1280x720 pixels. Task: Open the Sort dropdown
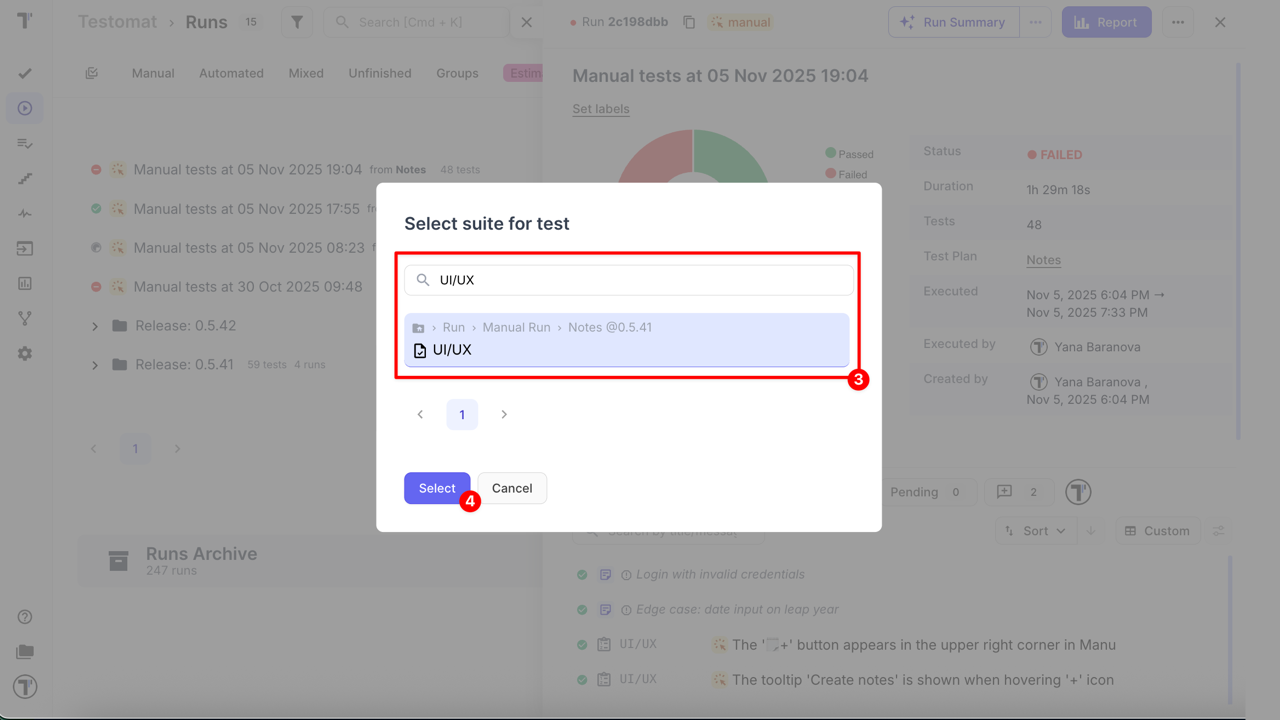[1035, 531]
